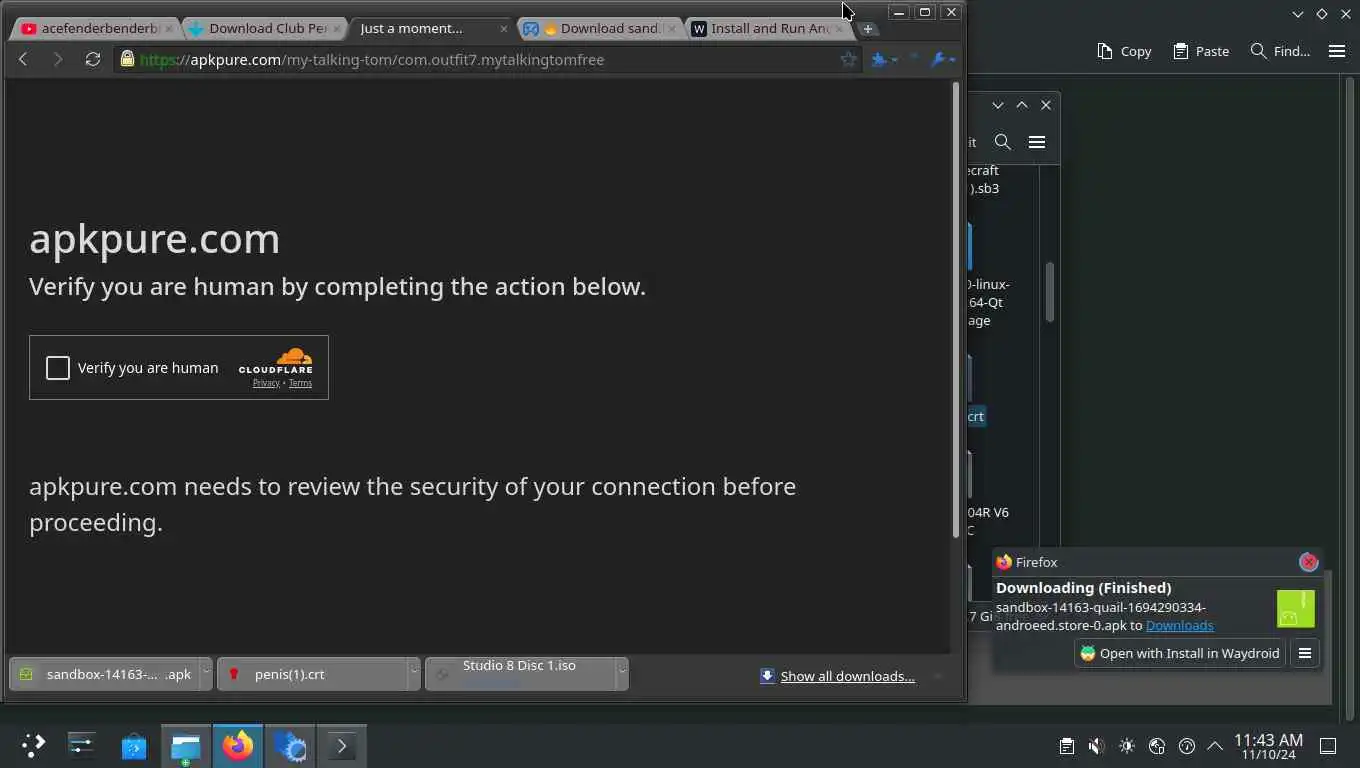Screen dimensions: 1360x768
Task: Switch to the Dolphin file manager in taskbar
Action: pyautogui.click(x=186, y=745)
